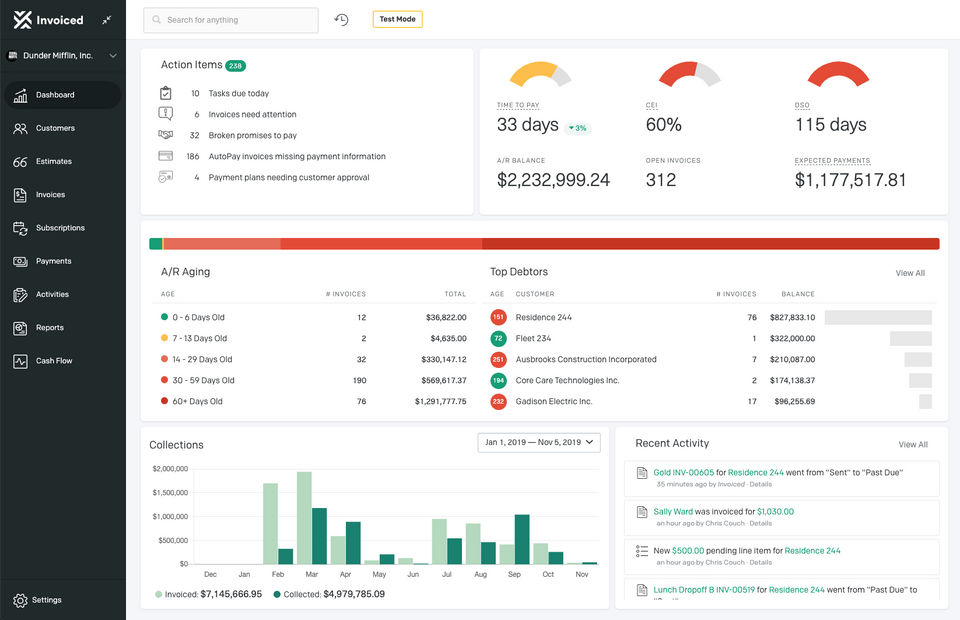
Task: Toggle the Test Mode badge
Action: 397,20
